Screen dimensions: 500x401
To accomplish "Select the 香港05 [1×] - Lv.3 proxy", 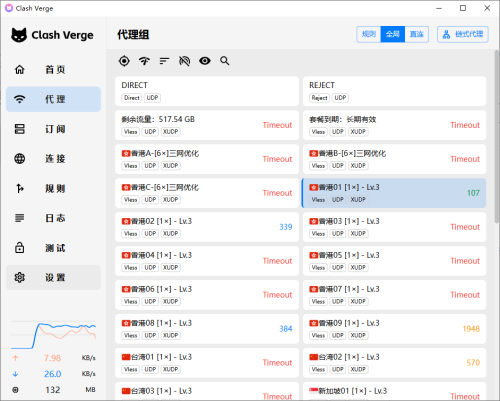I will [x=394, y=261].
